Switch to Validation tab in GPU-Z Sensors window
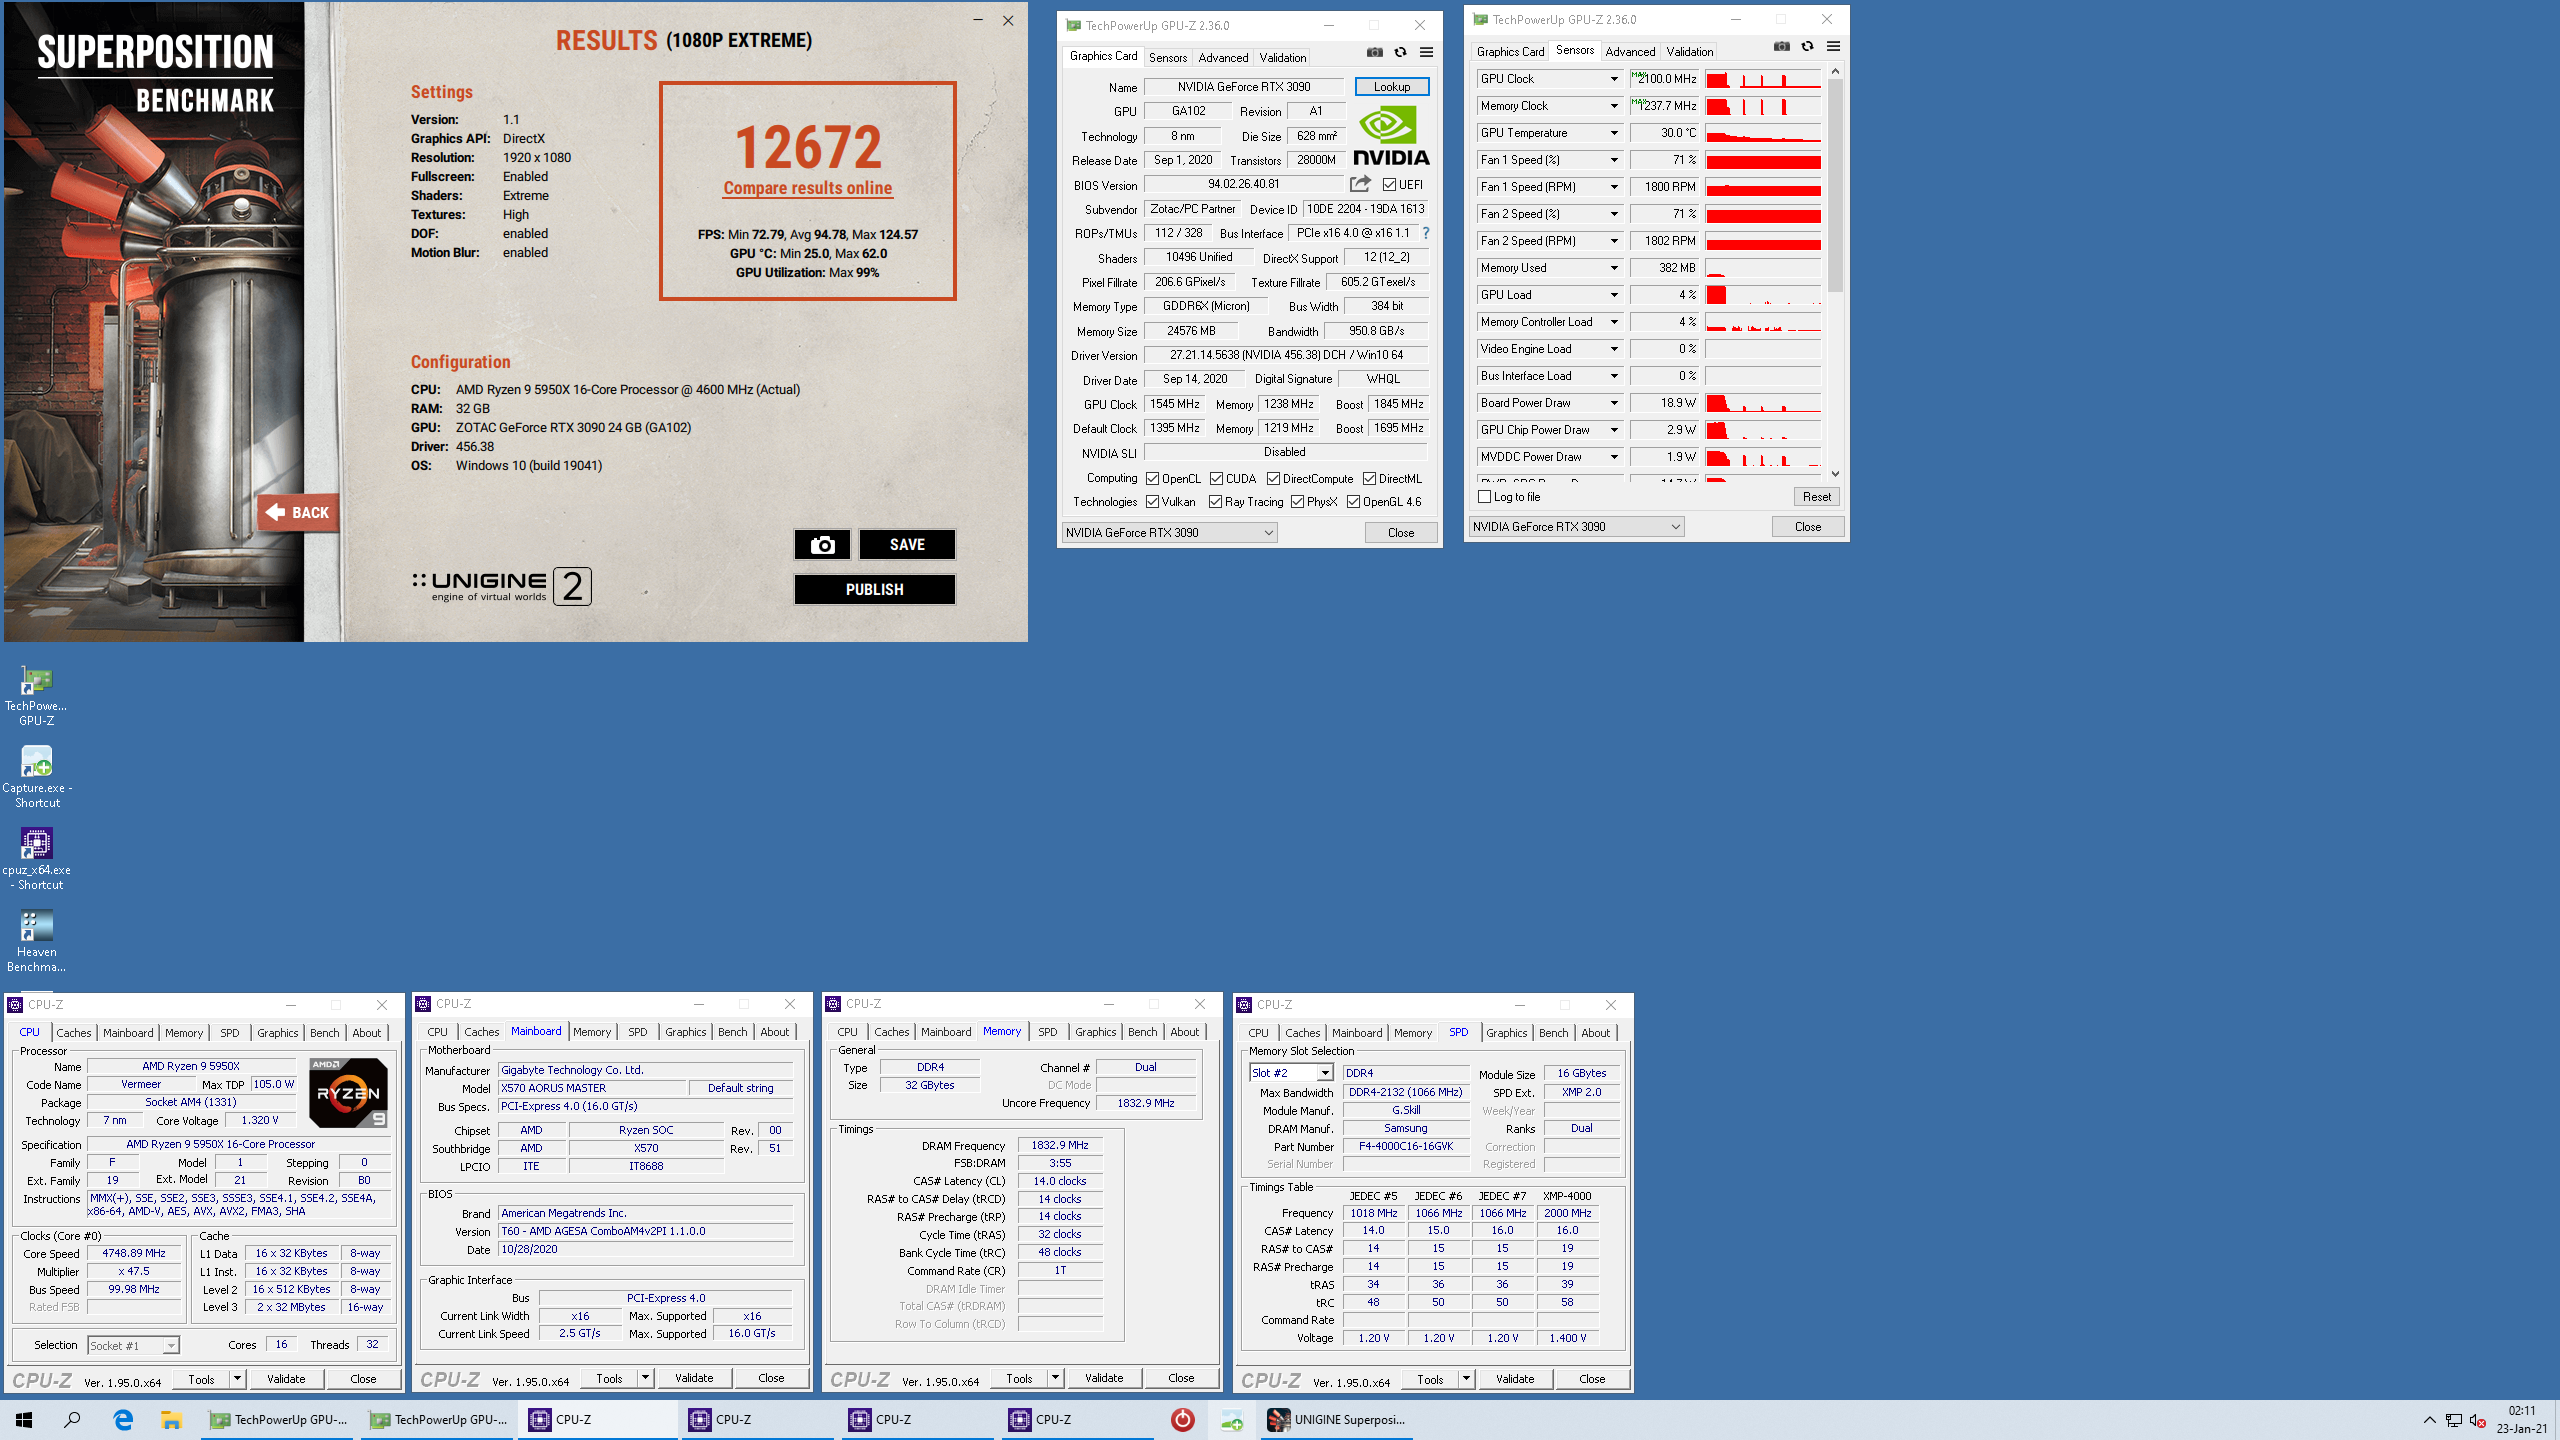The width and height of the screenshot is (2560, 1440). tap(1690, 52)
